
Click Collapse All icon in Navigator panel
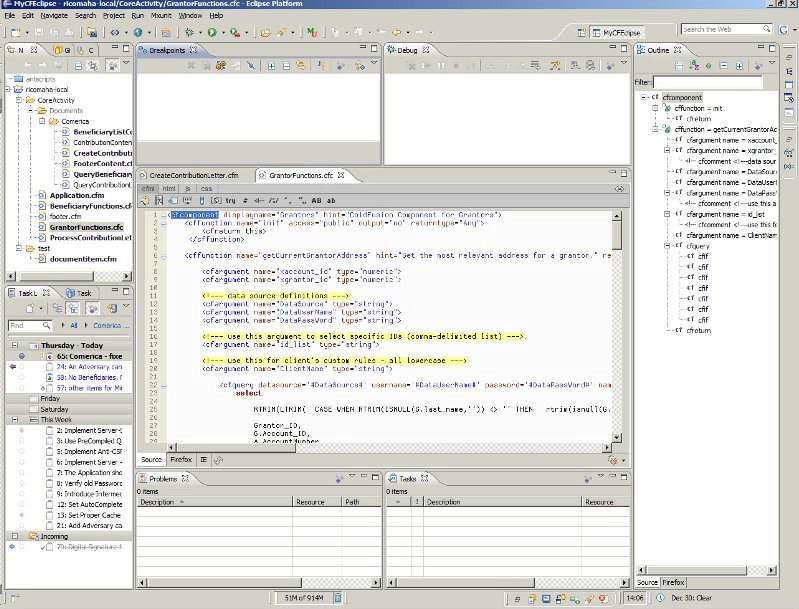click(x=78, y=66)
